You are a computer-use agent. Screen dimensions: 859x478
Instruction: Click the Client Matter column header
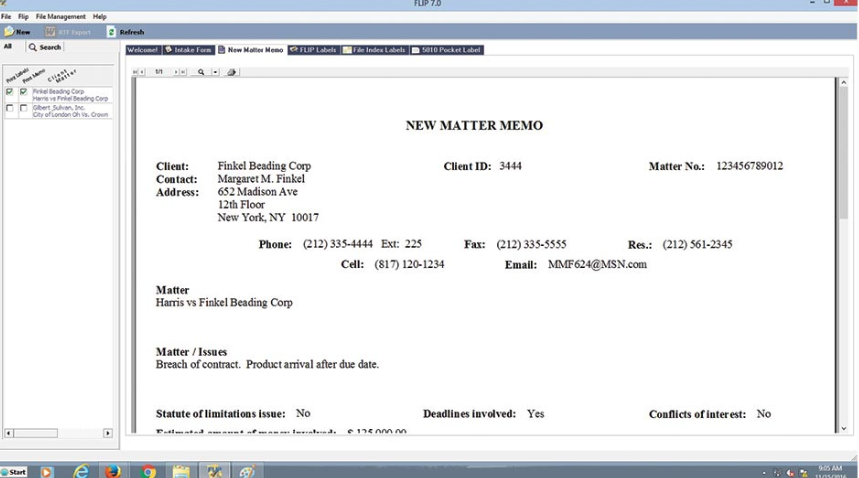64,76
